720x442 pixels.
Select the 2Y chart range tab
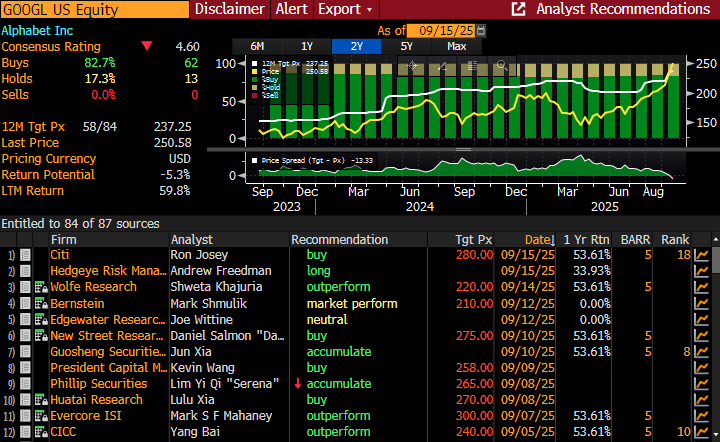coord(356,46)
